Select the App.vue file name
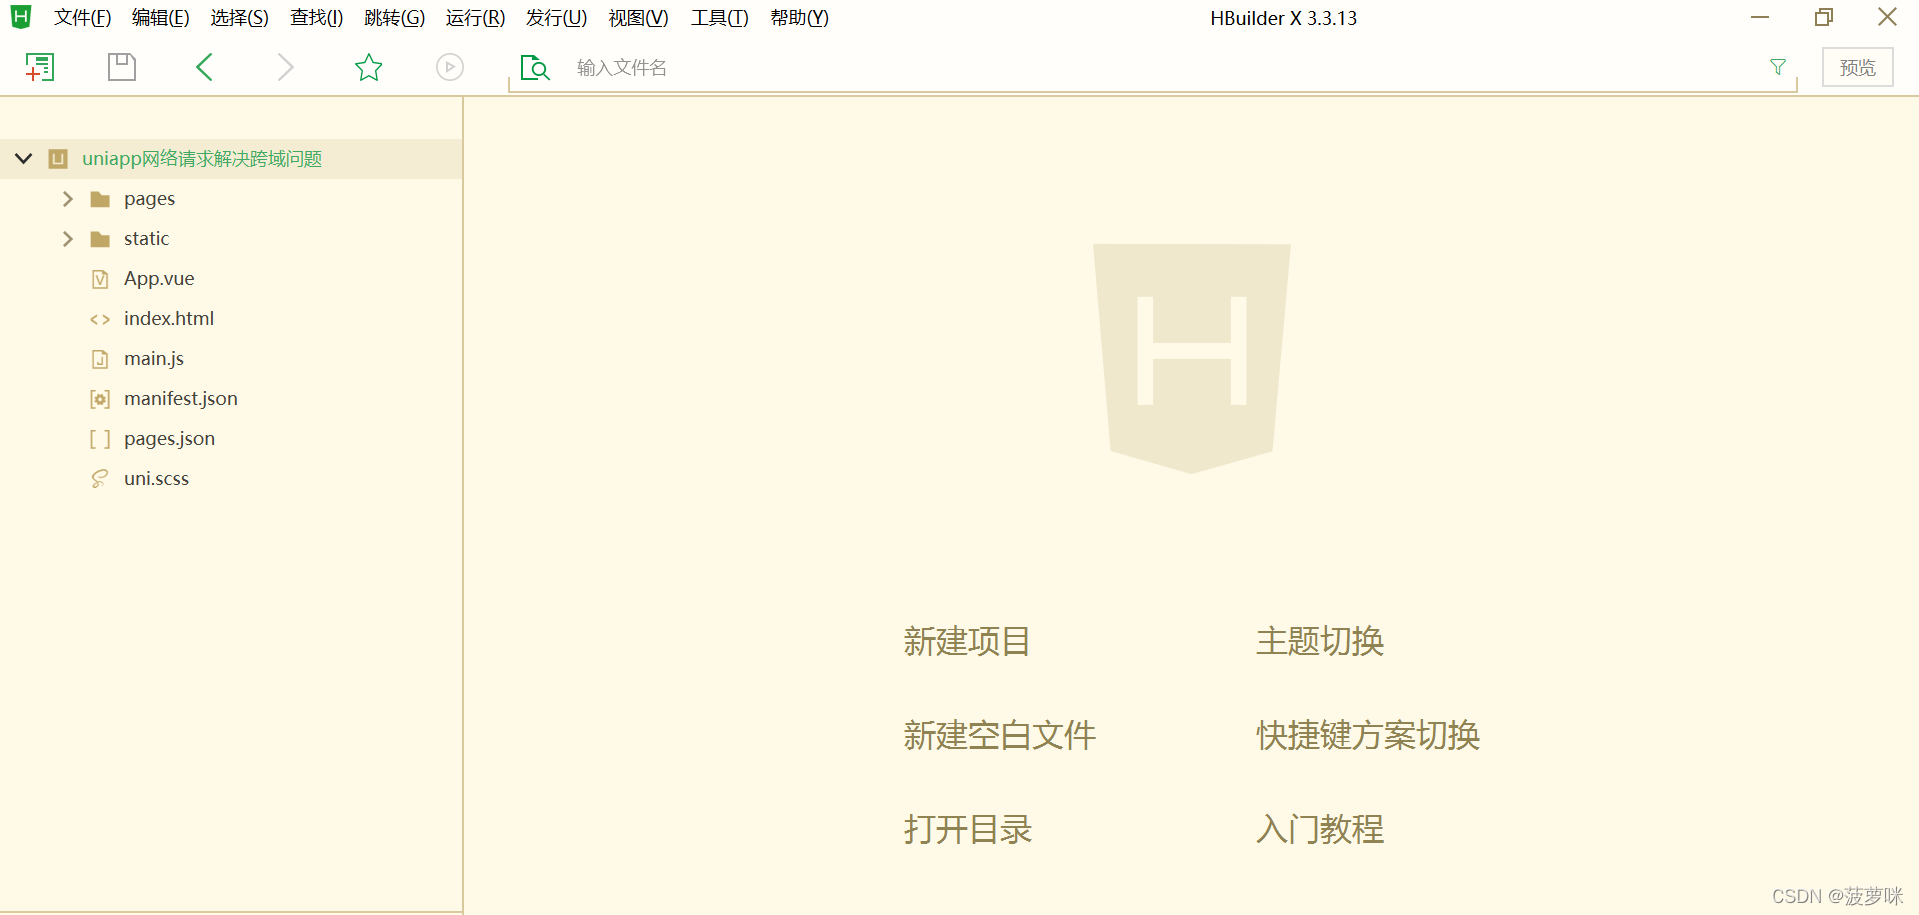The image size is (1919, 915). coord(159,279)
